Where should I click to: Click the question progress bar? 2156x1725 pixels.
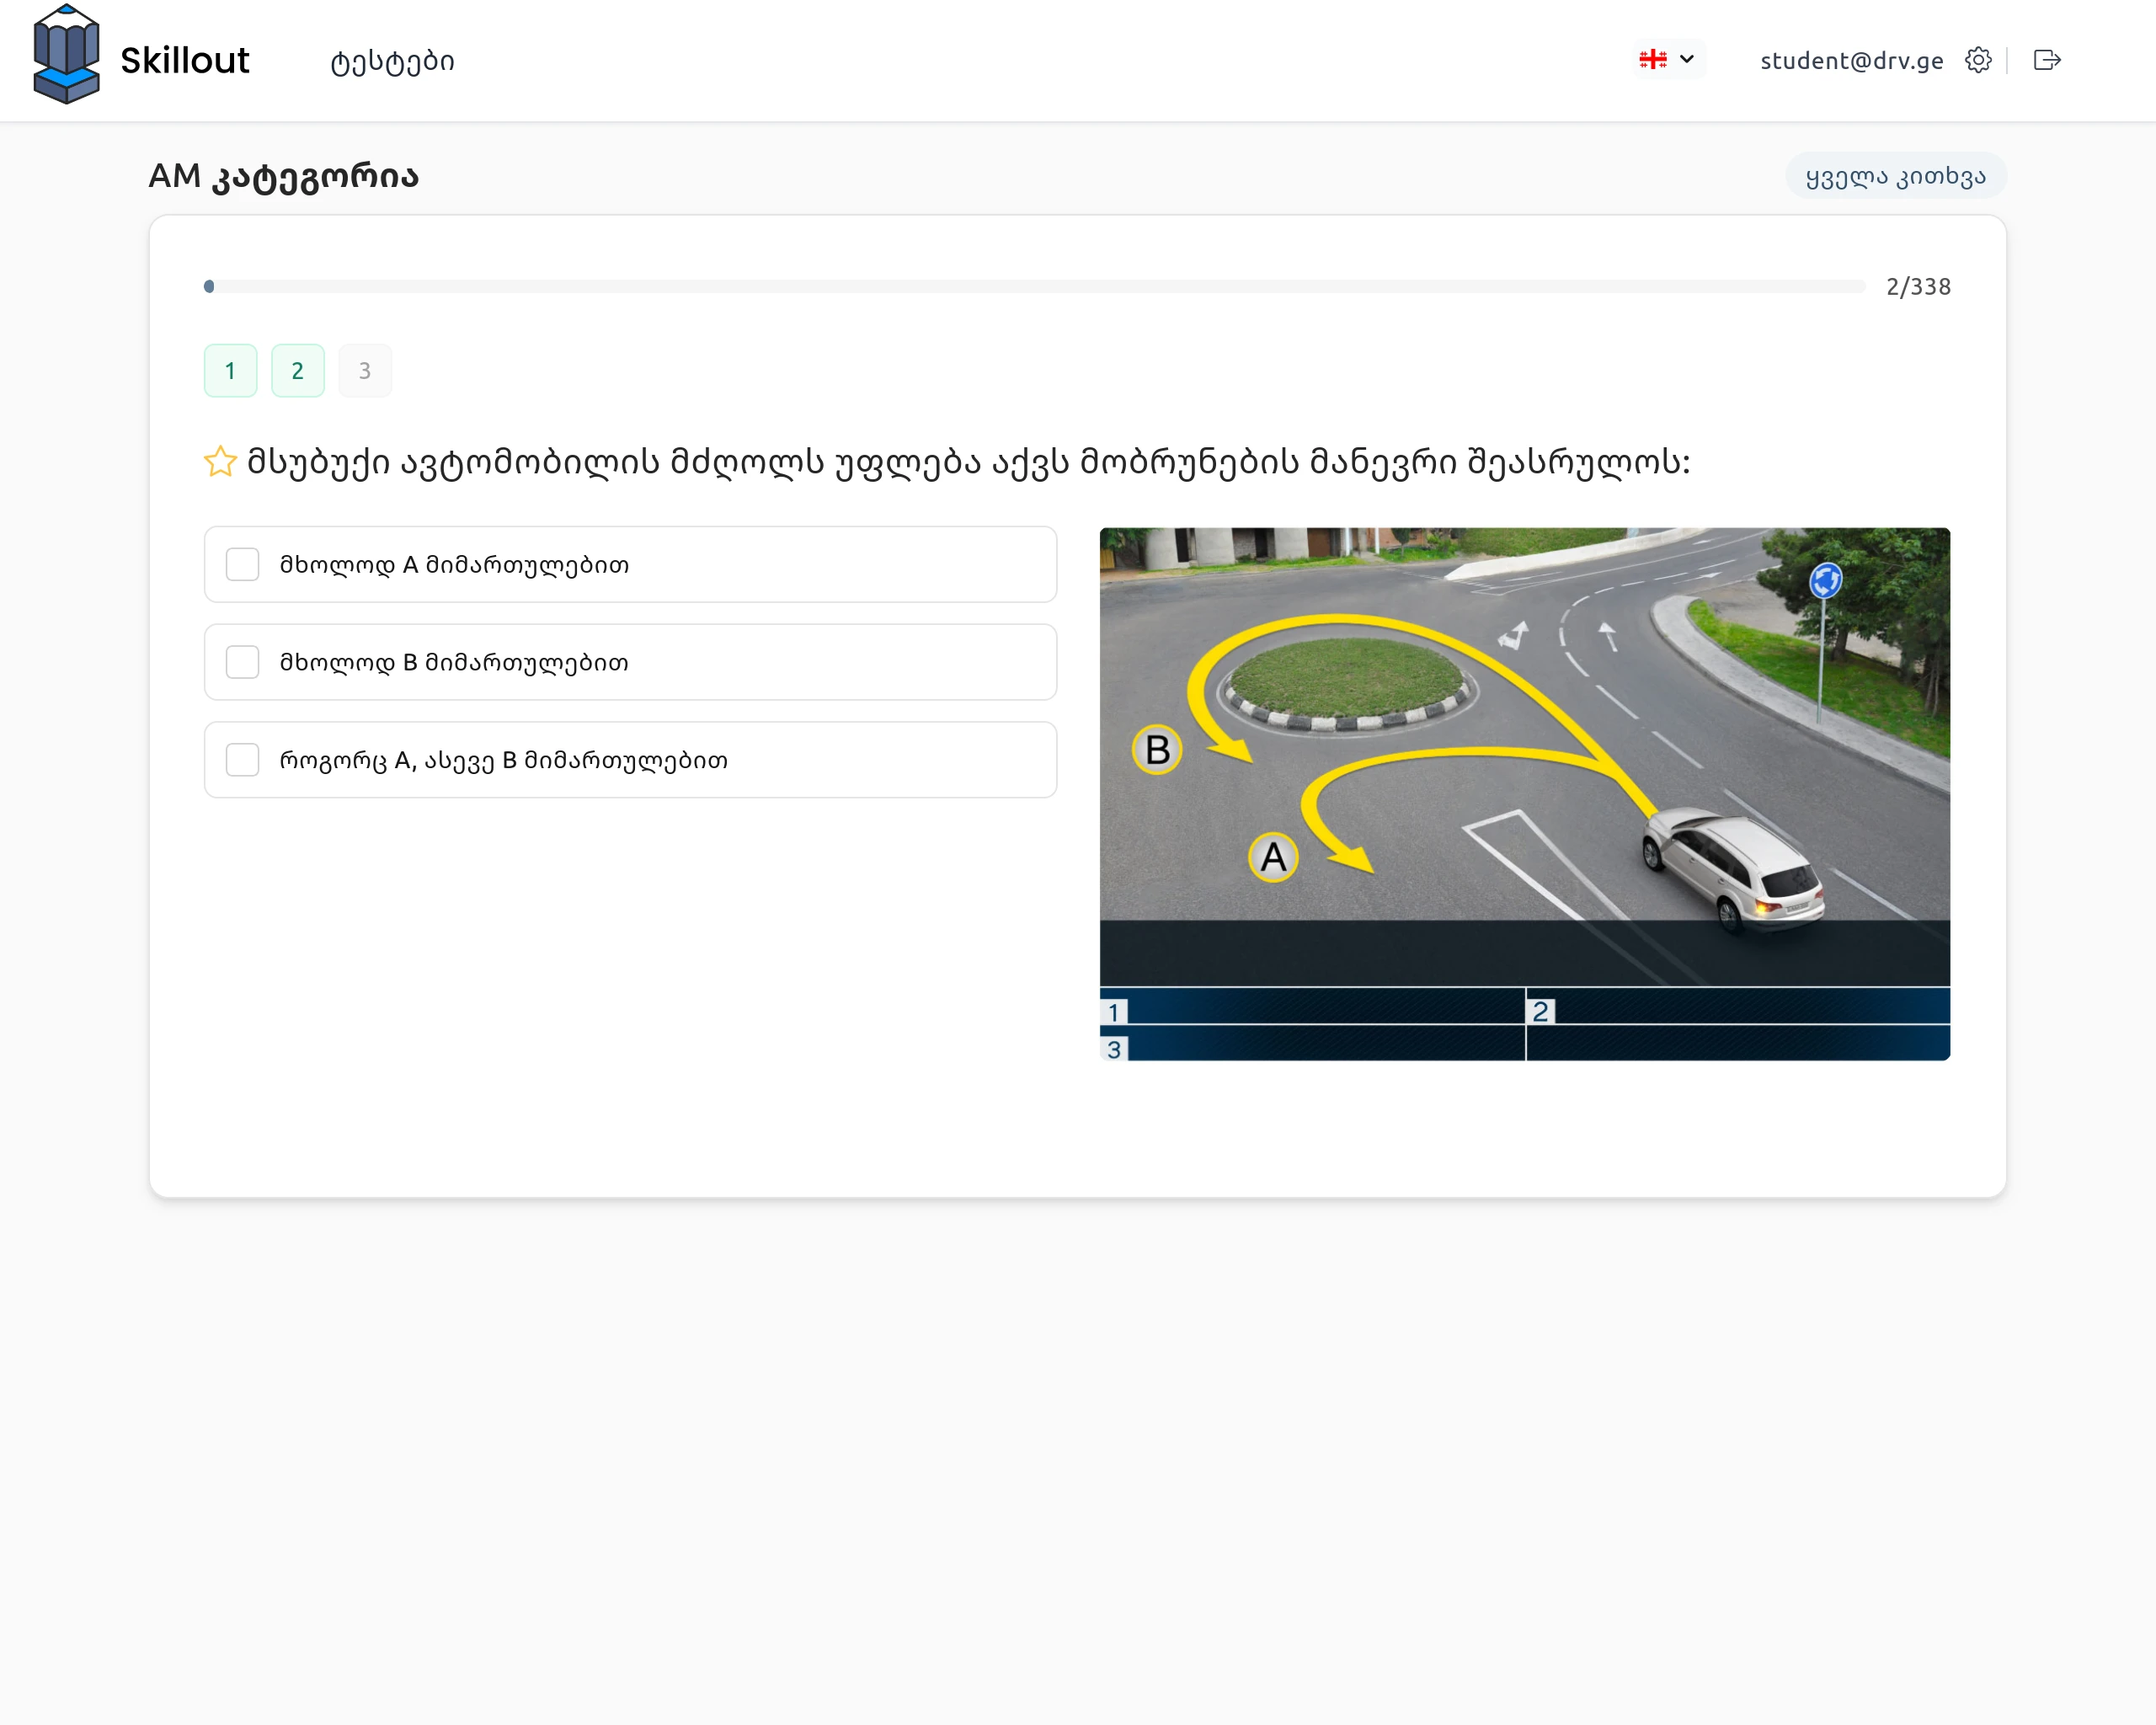click(1034, 287)
